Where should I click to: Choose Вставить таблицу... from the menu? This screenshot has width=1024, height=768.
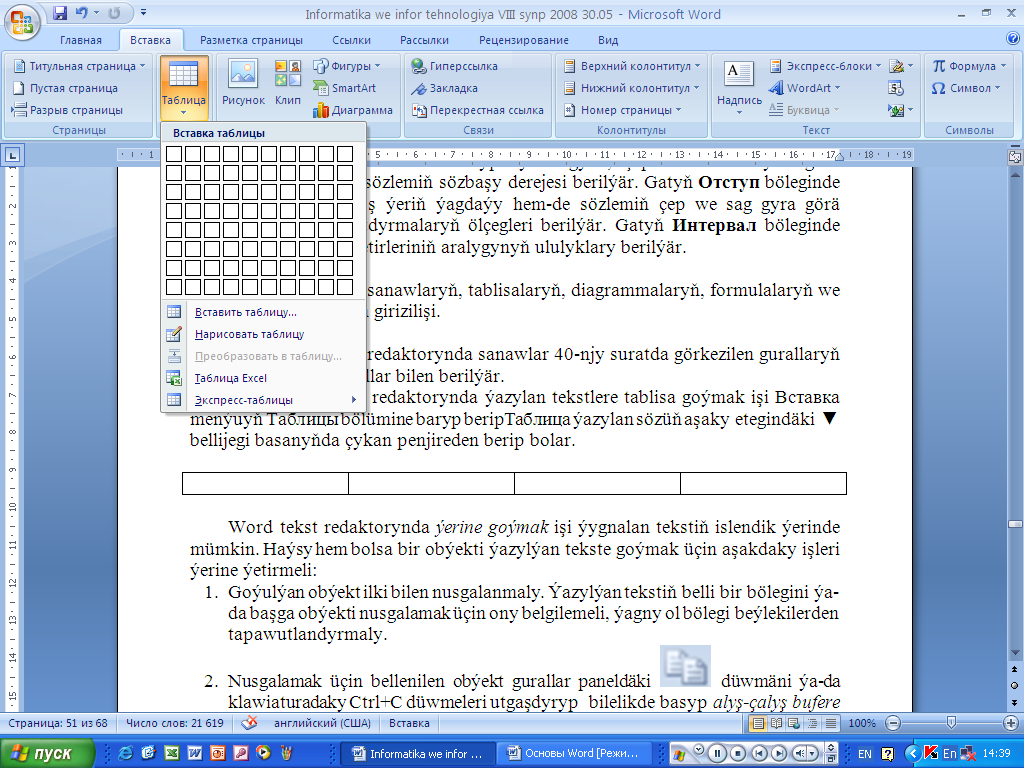(263, 312)
